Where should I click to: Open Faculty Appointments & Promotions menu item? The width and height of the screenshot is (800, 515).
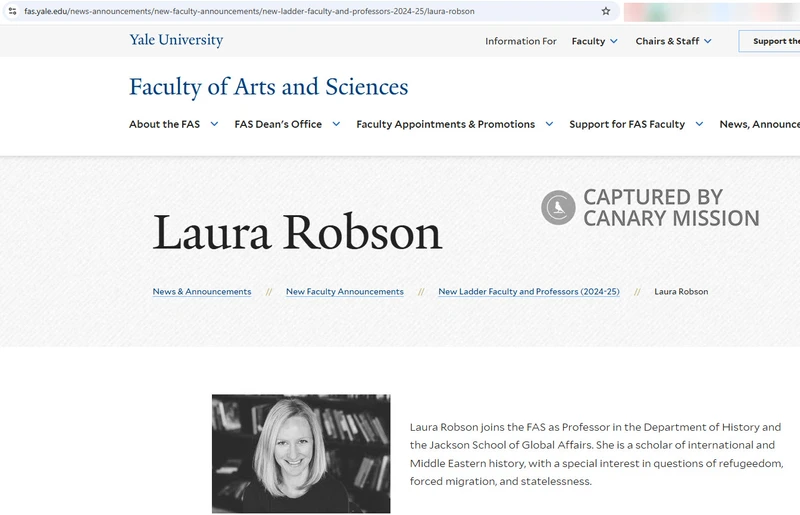coord(445,124)
